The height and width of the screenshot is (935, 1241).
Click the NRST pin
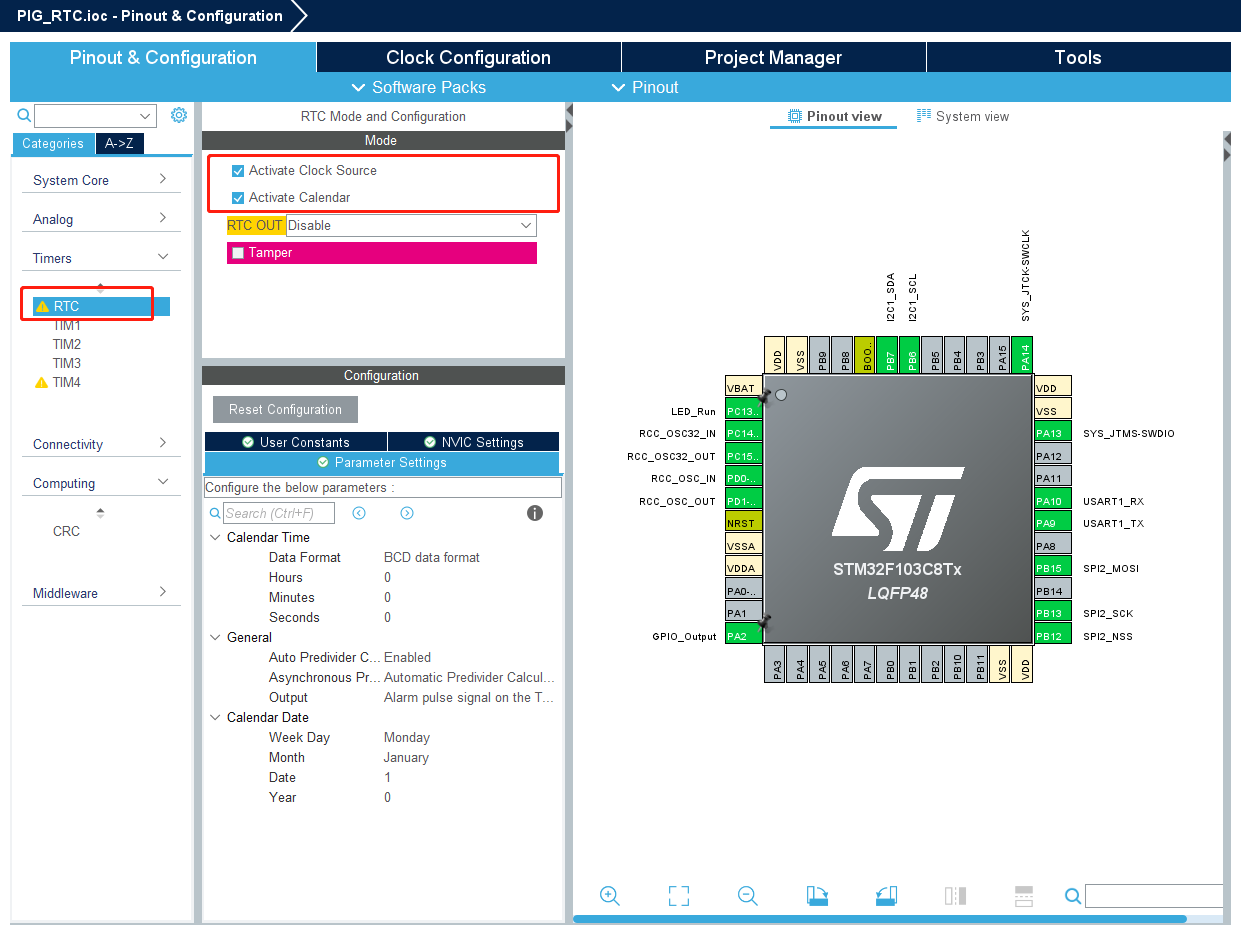tap(743, 523)
